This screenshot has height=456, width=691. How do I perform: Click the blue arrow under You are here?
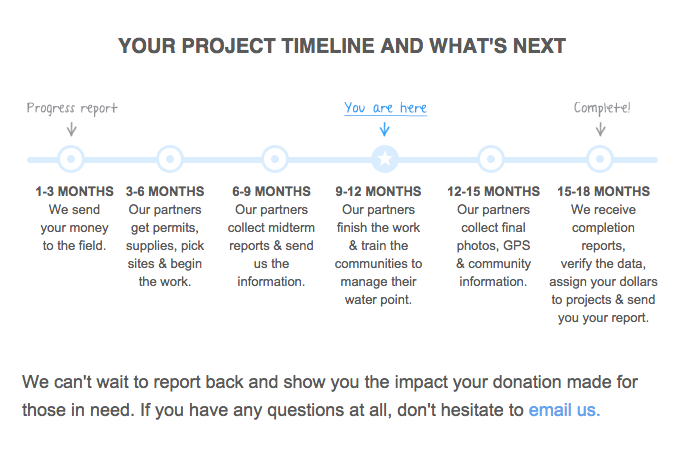point(385,129)
